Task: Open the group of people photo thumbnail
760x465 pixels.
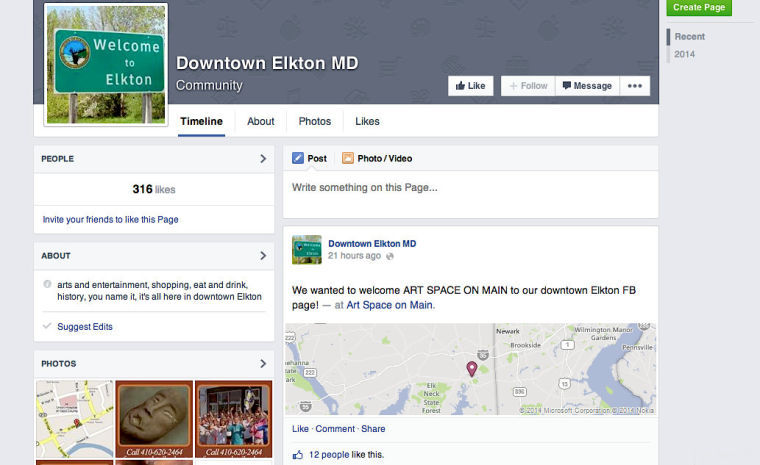Action: (x=234, y=419)
